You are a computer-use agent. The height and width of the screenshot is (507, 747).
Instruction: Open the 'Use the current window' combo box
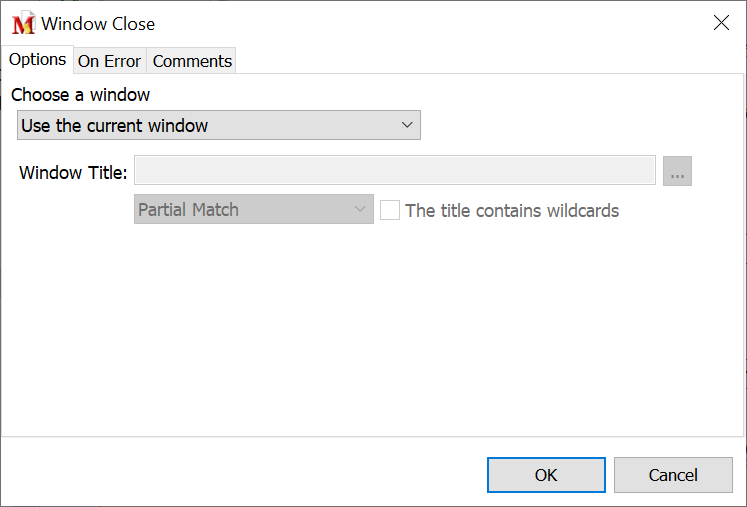tap(218, 126)
